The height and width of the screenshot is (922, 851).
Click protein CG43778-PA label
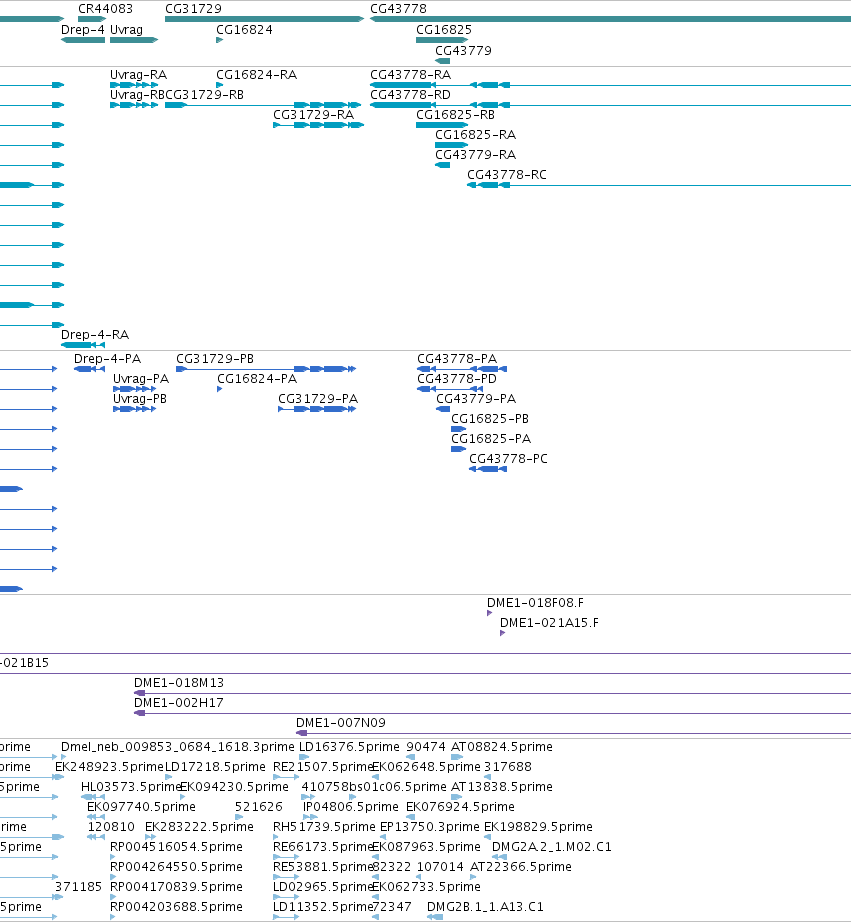point(457,359)
